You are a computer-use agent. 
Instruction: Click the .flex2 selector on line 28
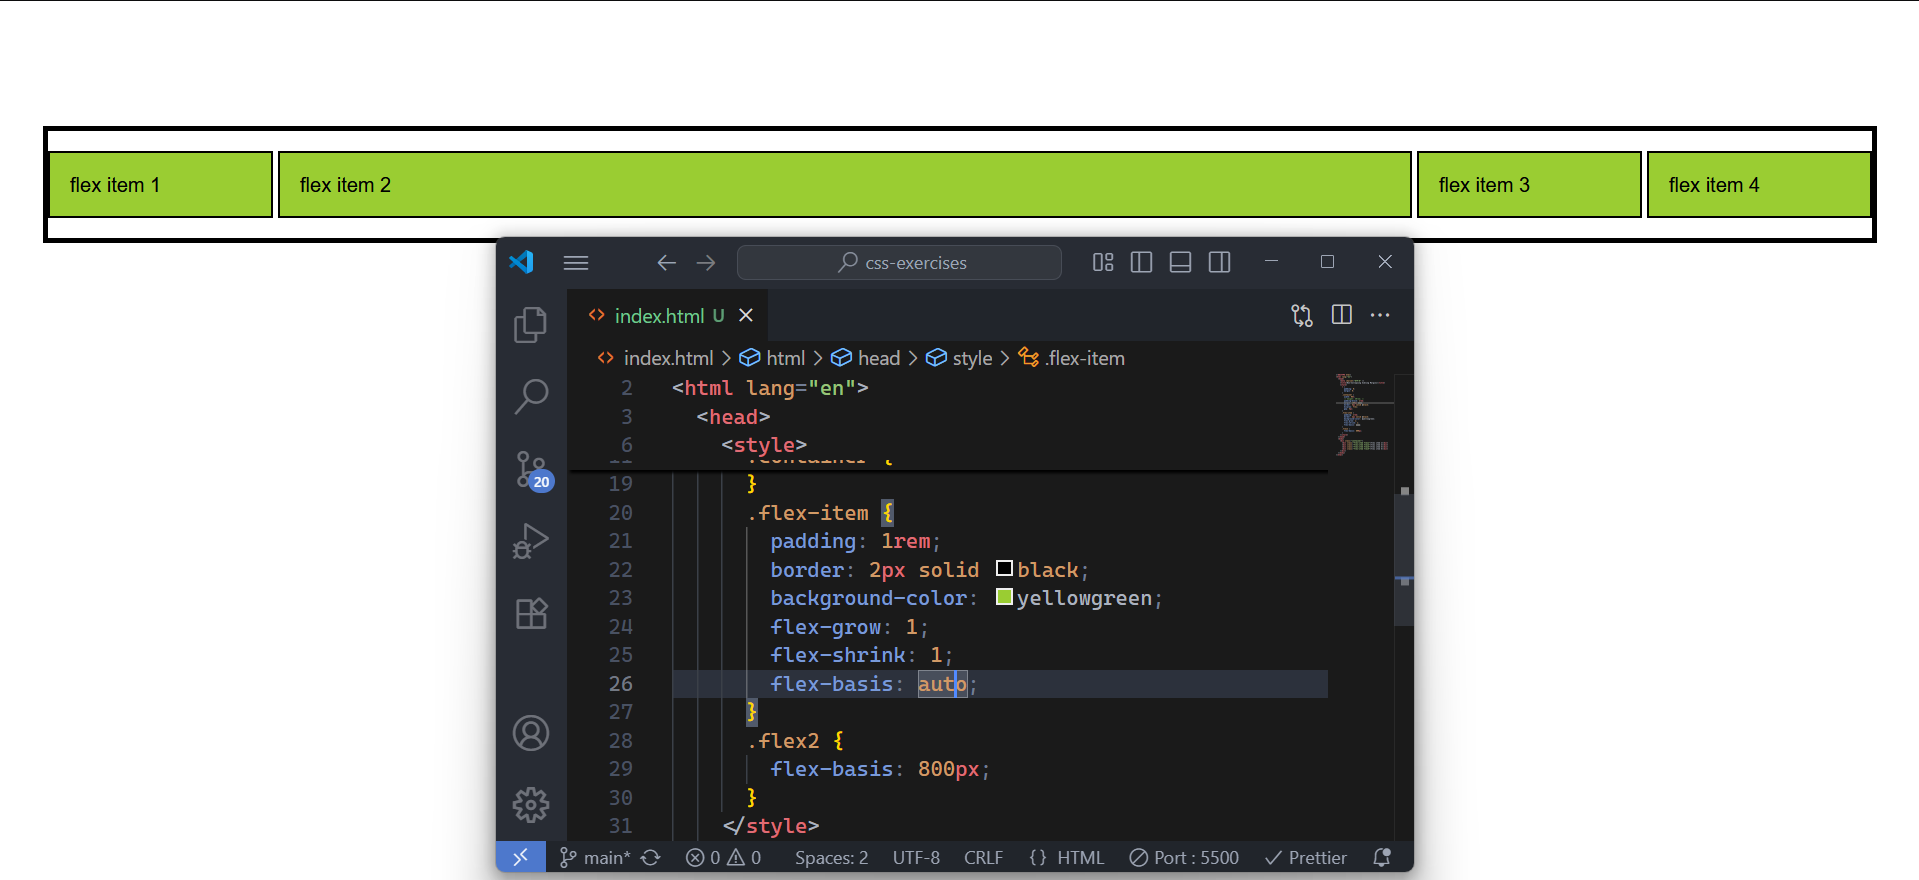point(783,741)
